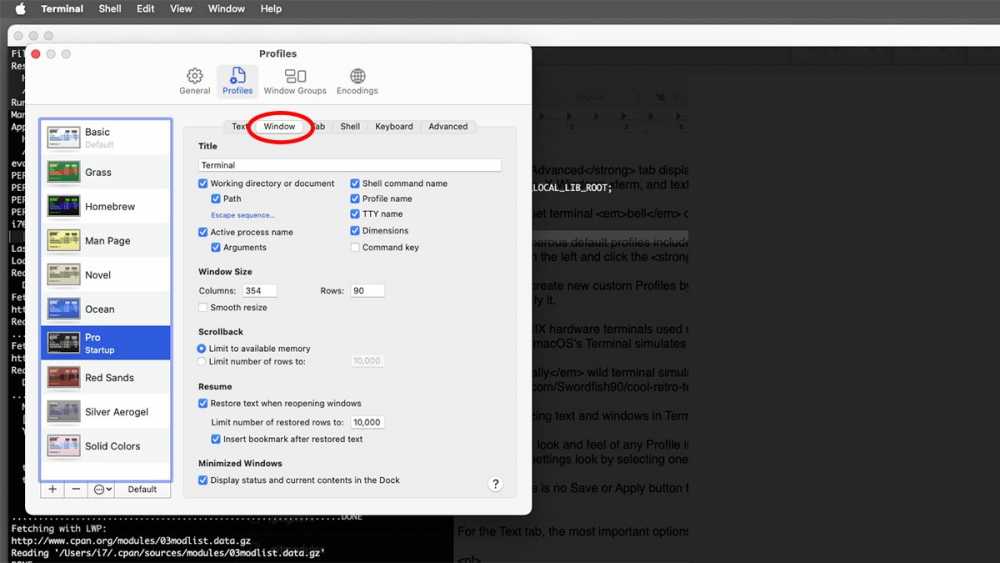This screenshot has height=563, width=1000.
Task: Toggle Insert bookmark after restored text
Action: (x=216, y=439)
